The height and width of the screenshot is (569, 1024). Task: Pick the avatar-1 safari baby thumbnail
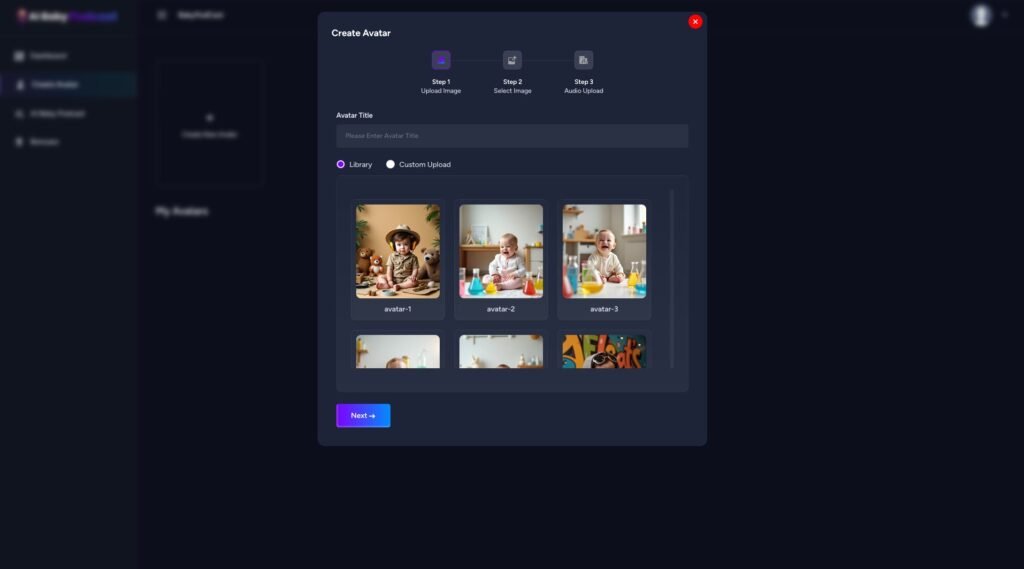(x=398, y=252)
